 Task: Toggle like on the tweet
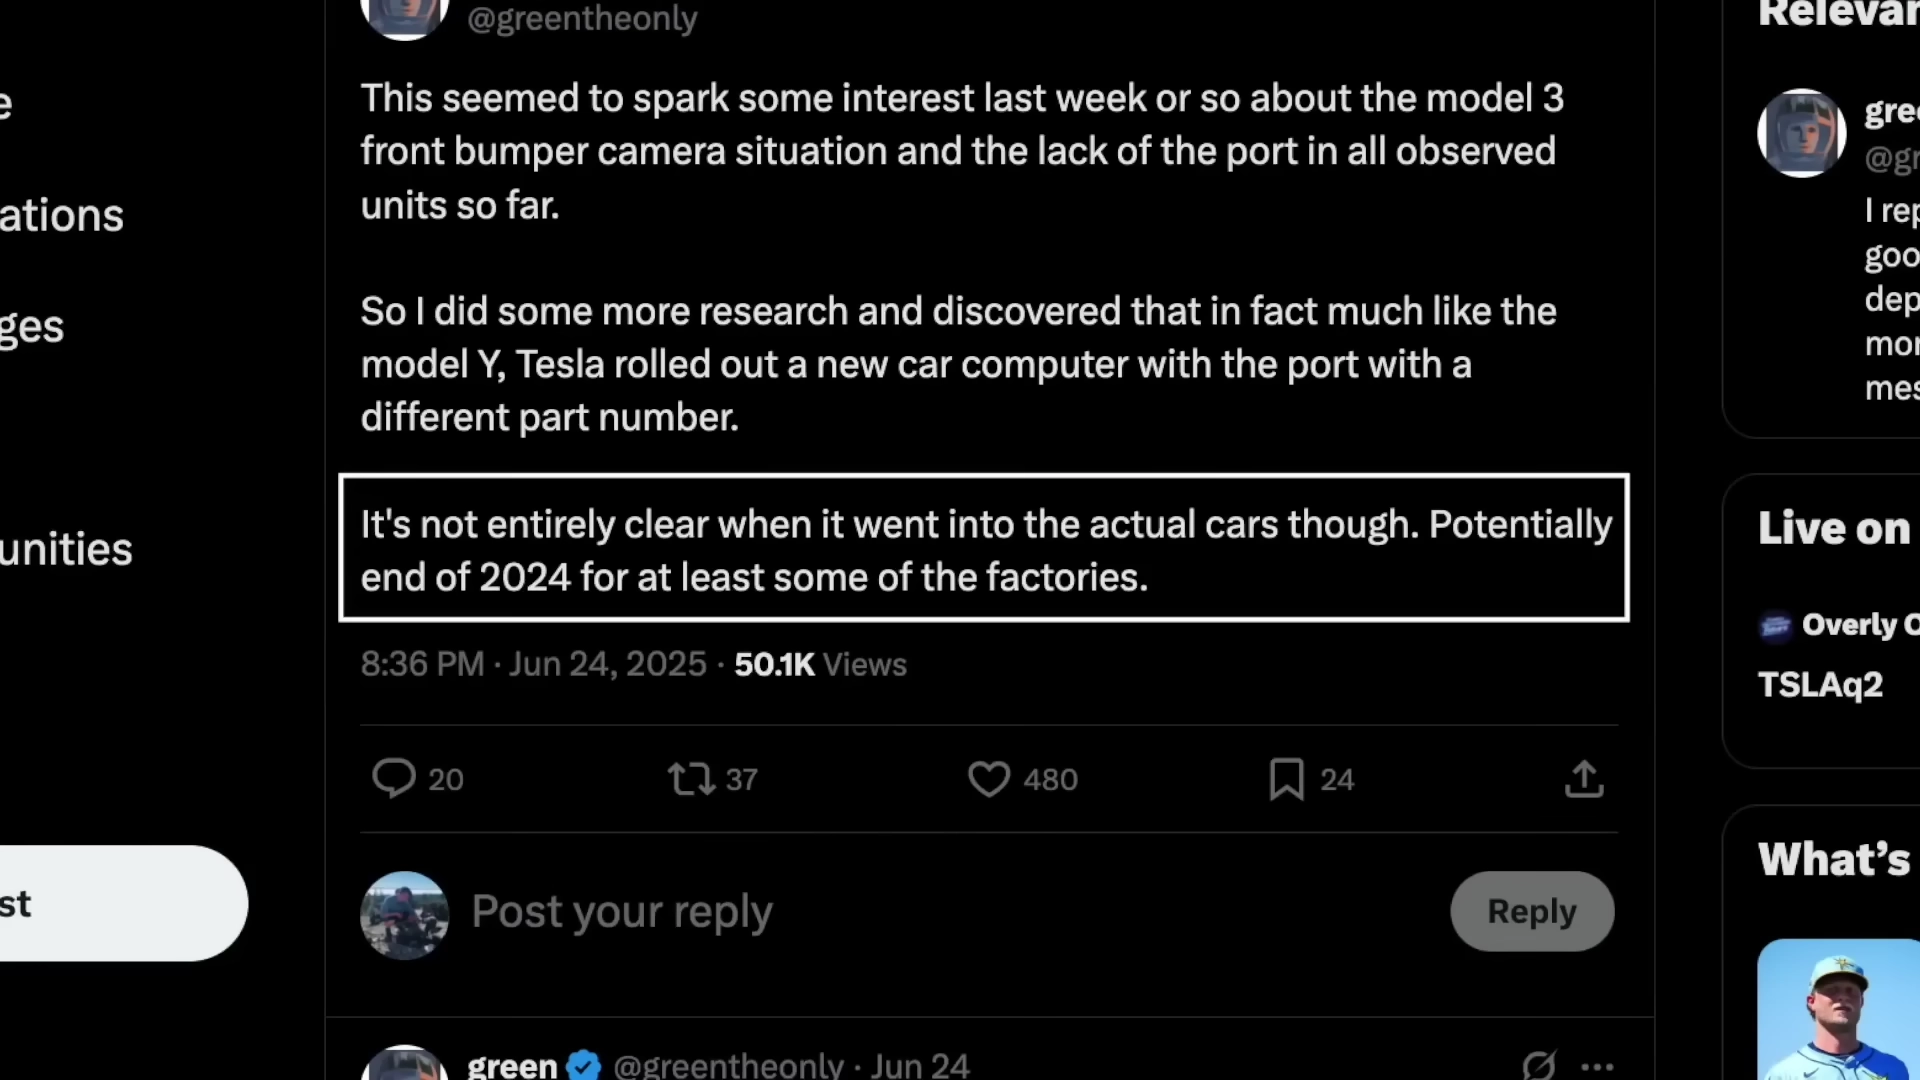tap(989, 779)
